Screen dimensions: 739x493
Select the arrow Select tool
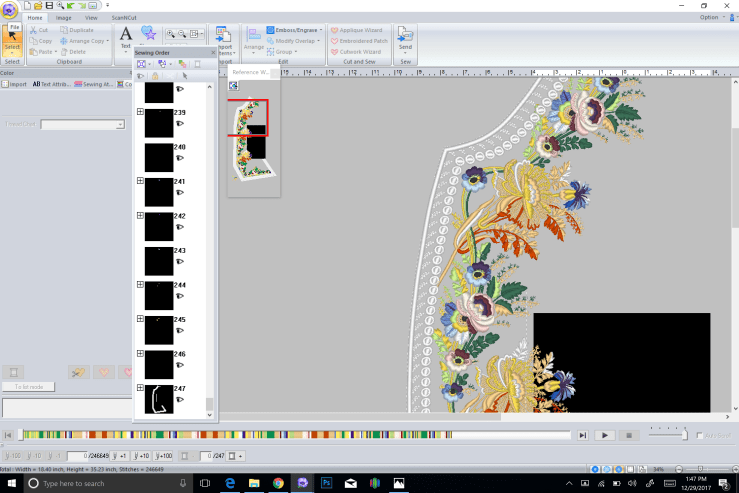click(x=12, y=39)
